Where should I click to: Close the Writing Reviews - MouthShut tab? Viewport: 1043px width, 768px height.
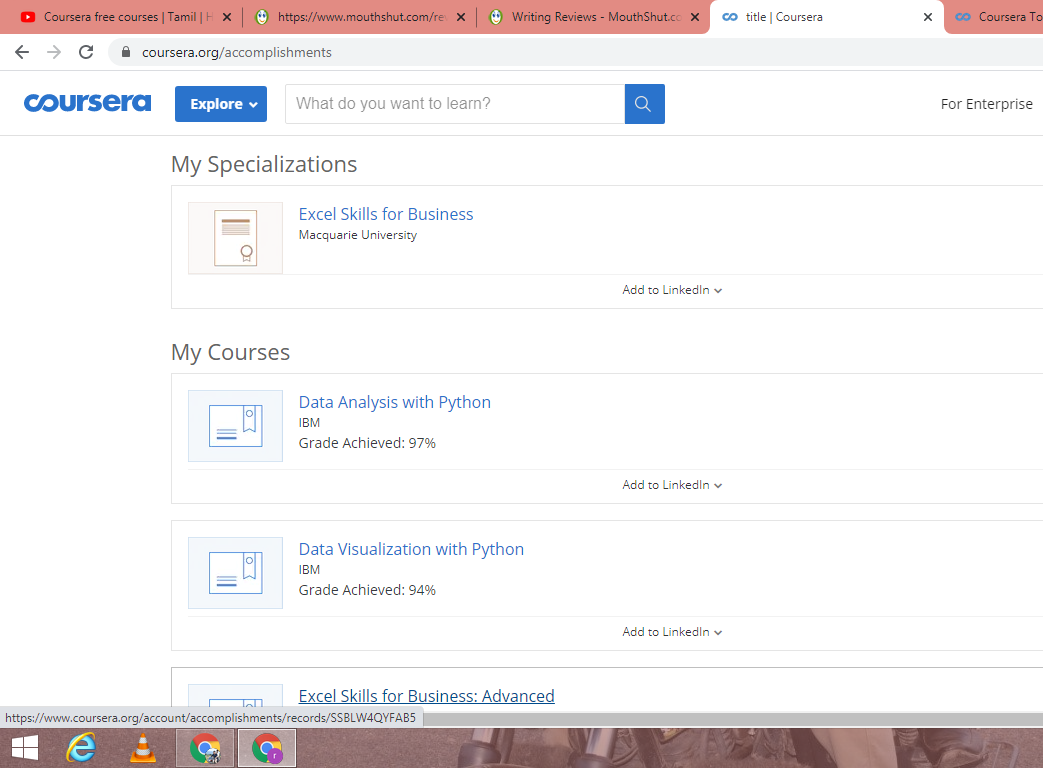tap(695, 17)
